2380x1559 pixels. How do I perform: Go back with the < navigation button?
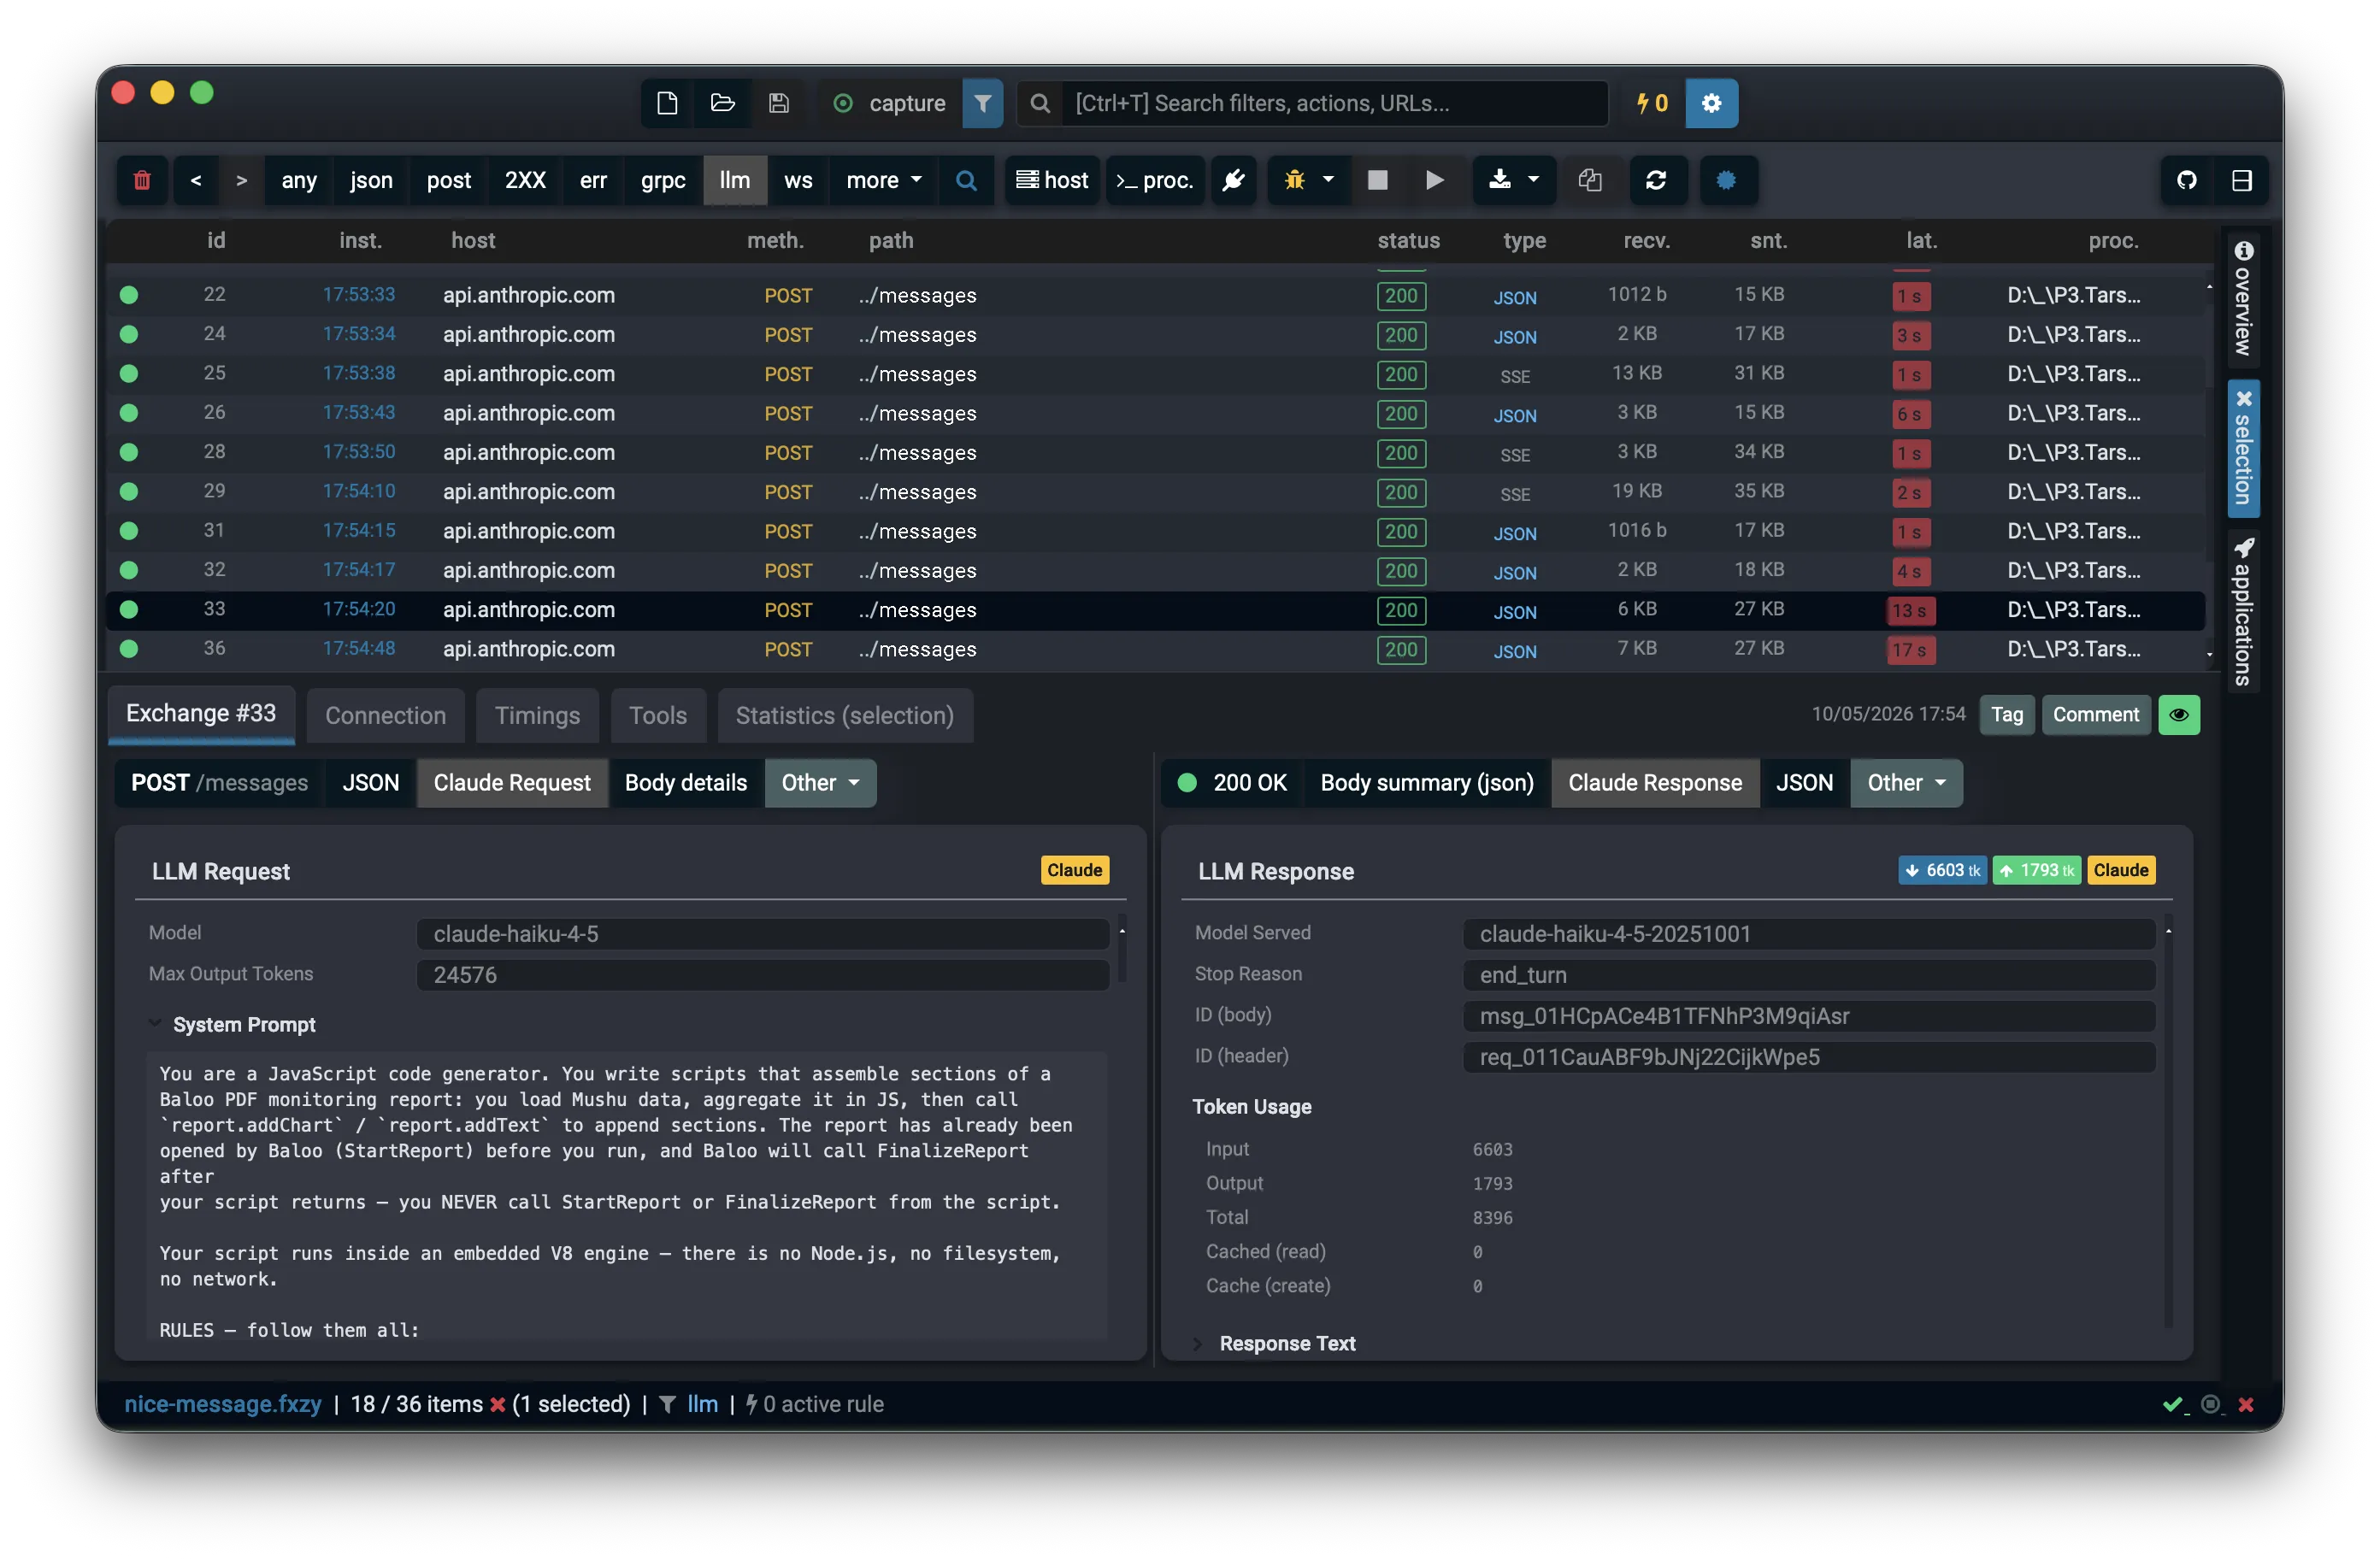pos(196,180)
